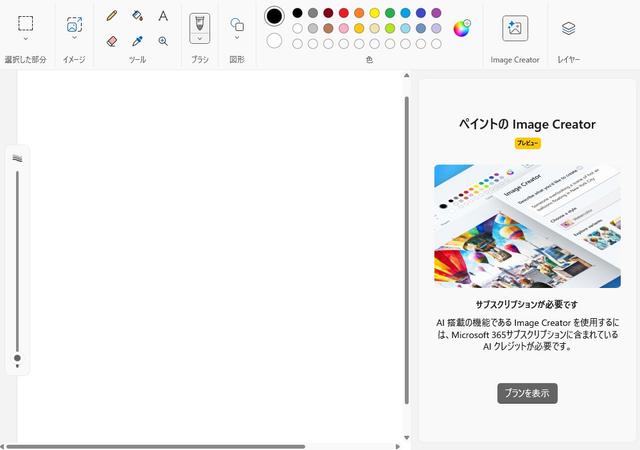Image resolution: width=640 pixels, height=450 pixels.
Task: Pick the black palette swatch
Action: pyautogui.click(x=298, y=13)
